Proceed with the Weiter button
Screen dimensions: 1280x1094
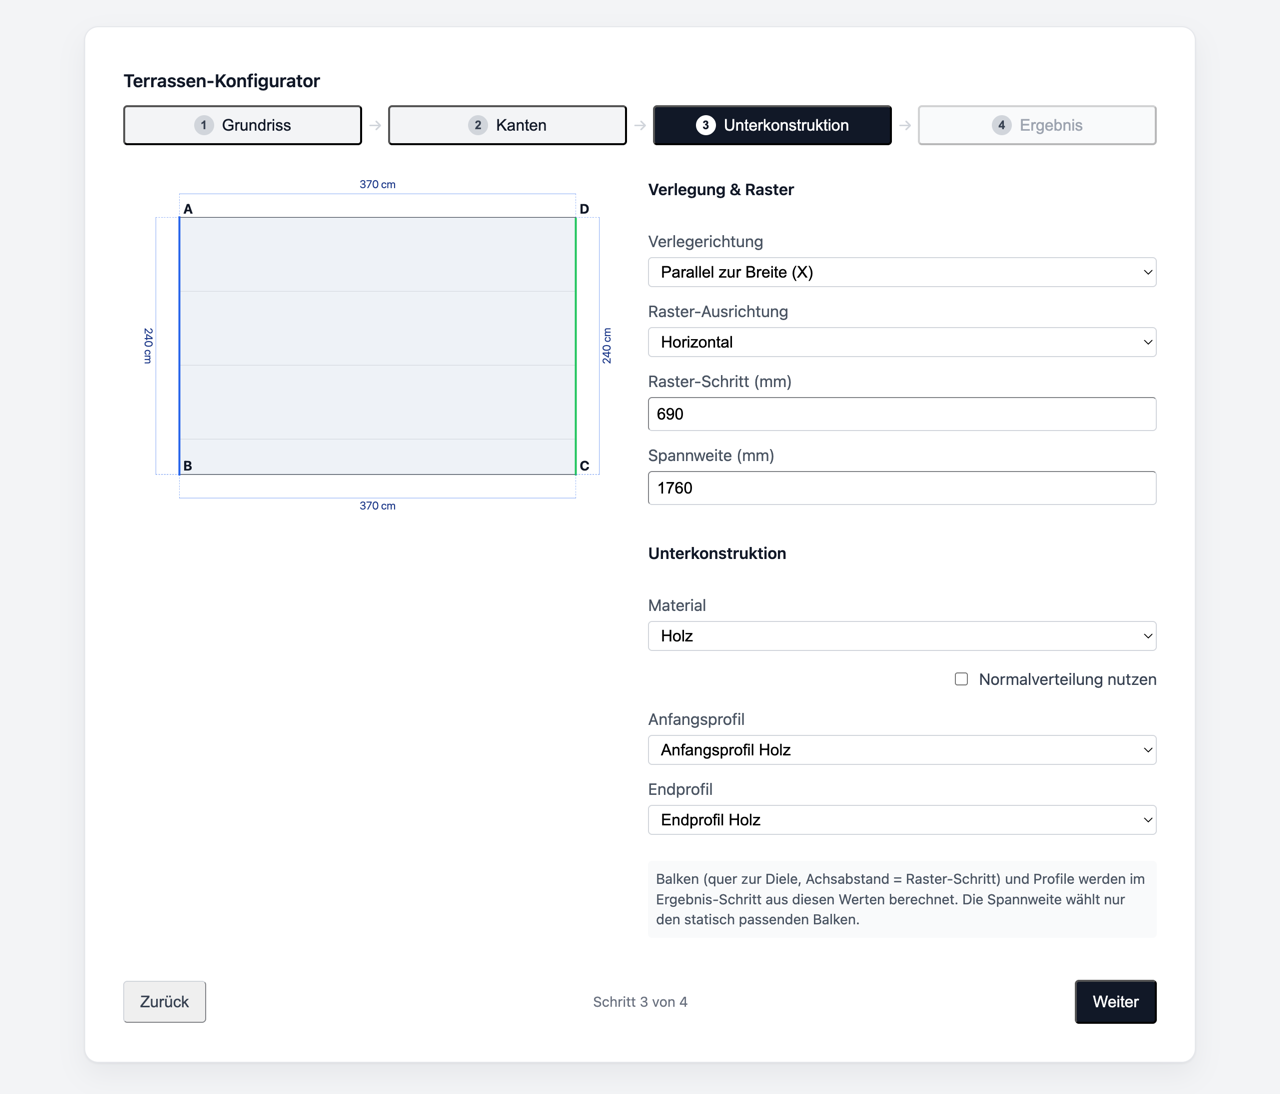pyautogui.click(x=1115, y=1002)
